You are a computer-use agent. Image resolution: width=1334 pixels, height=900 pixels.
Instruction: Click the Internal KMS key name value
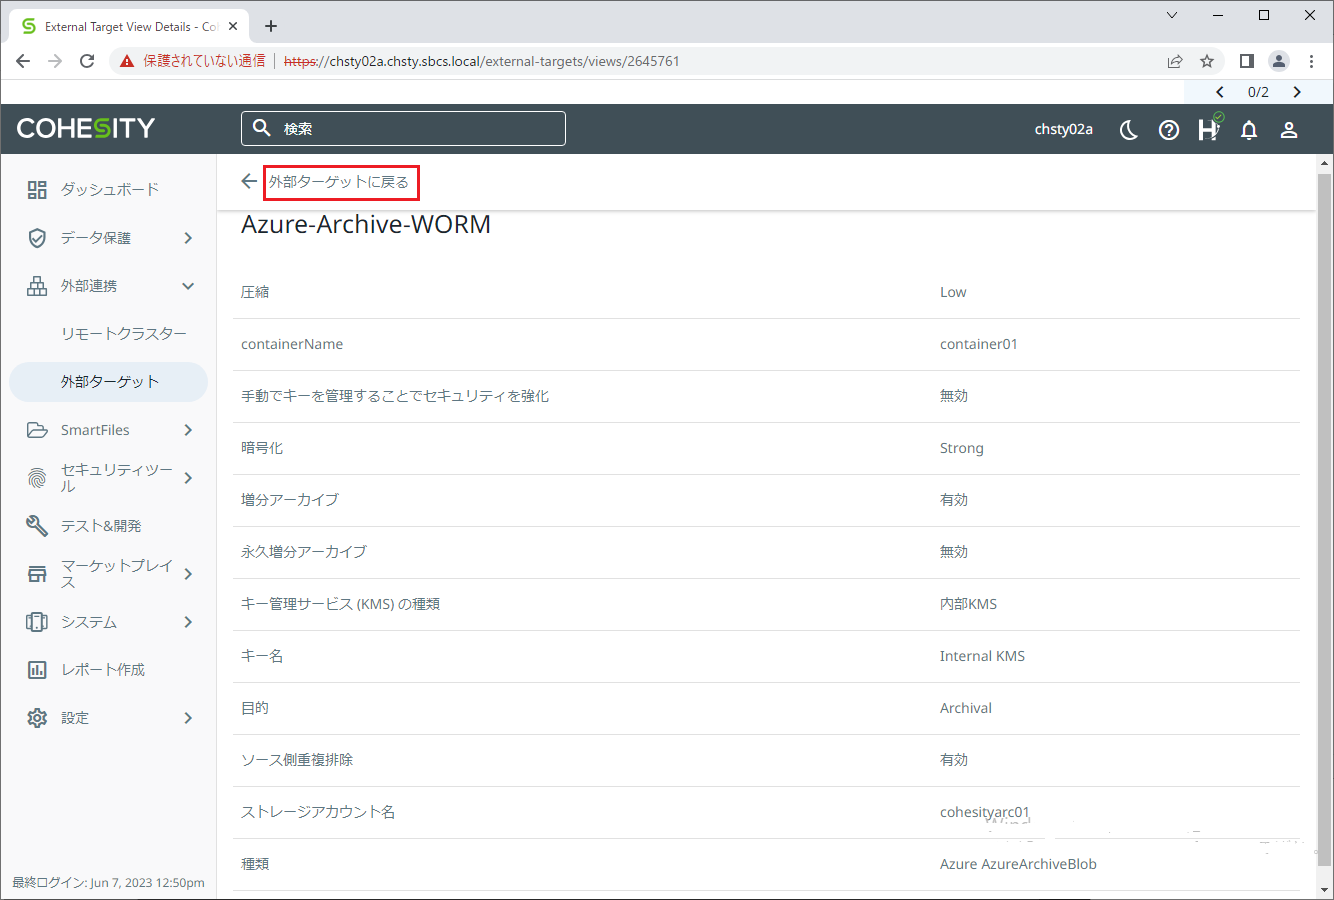982,656
